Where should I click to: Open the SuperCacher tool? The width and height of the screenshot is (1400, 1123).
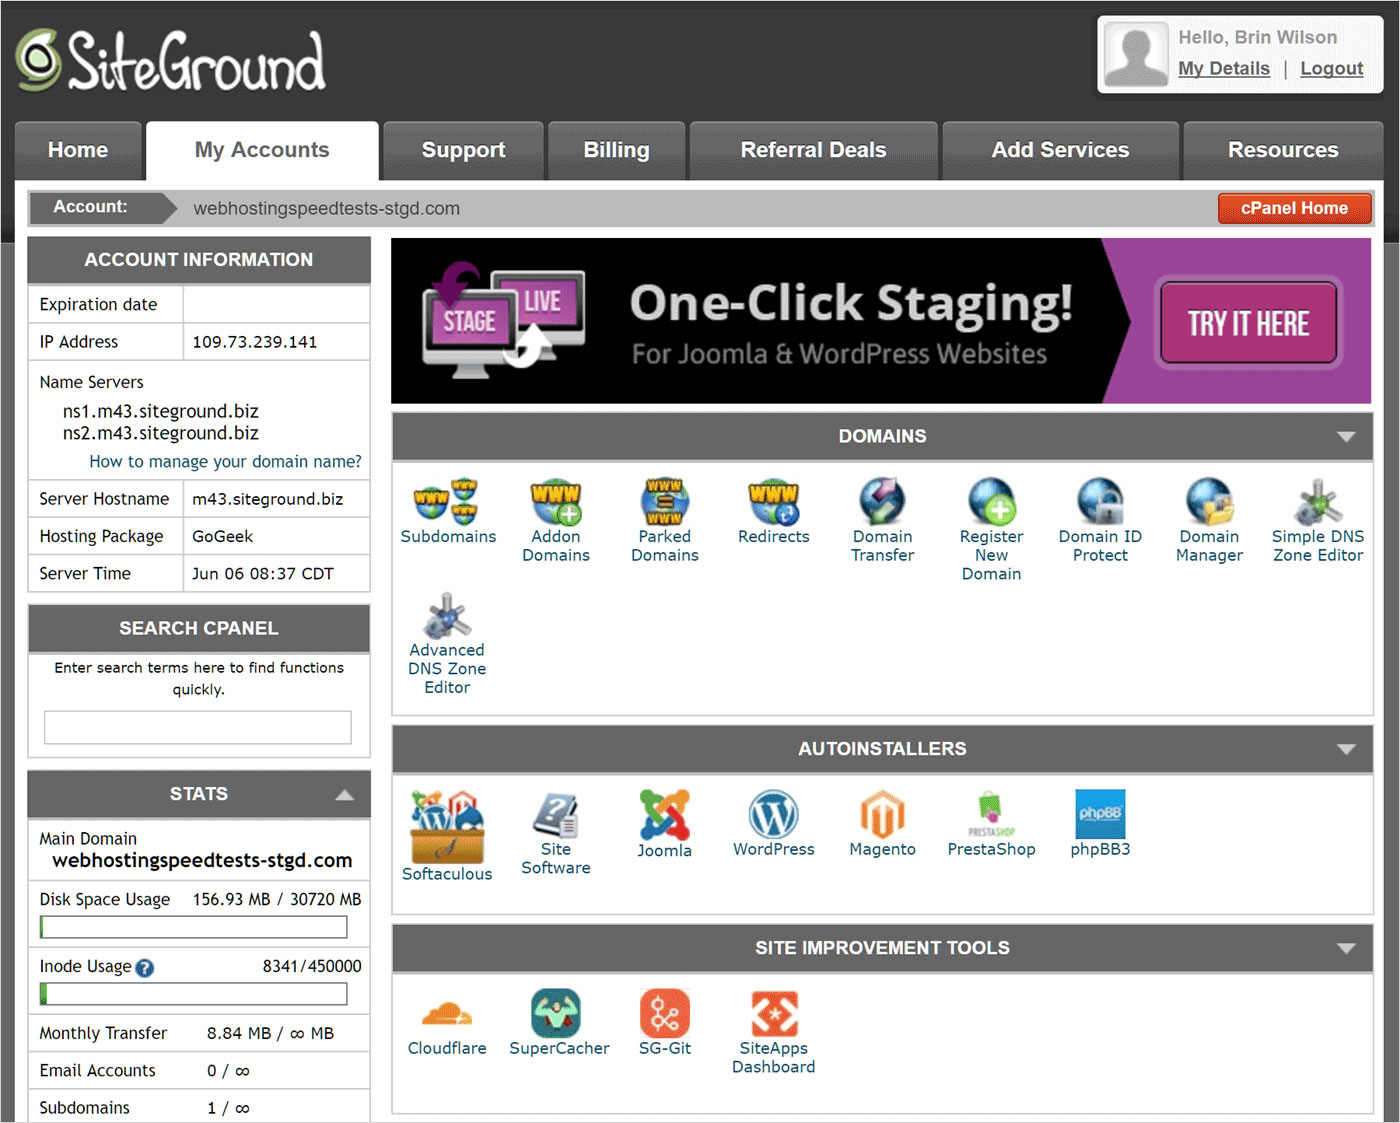coord(556,1014)
